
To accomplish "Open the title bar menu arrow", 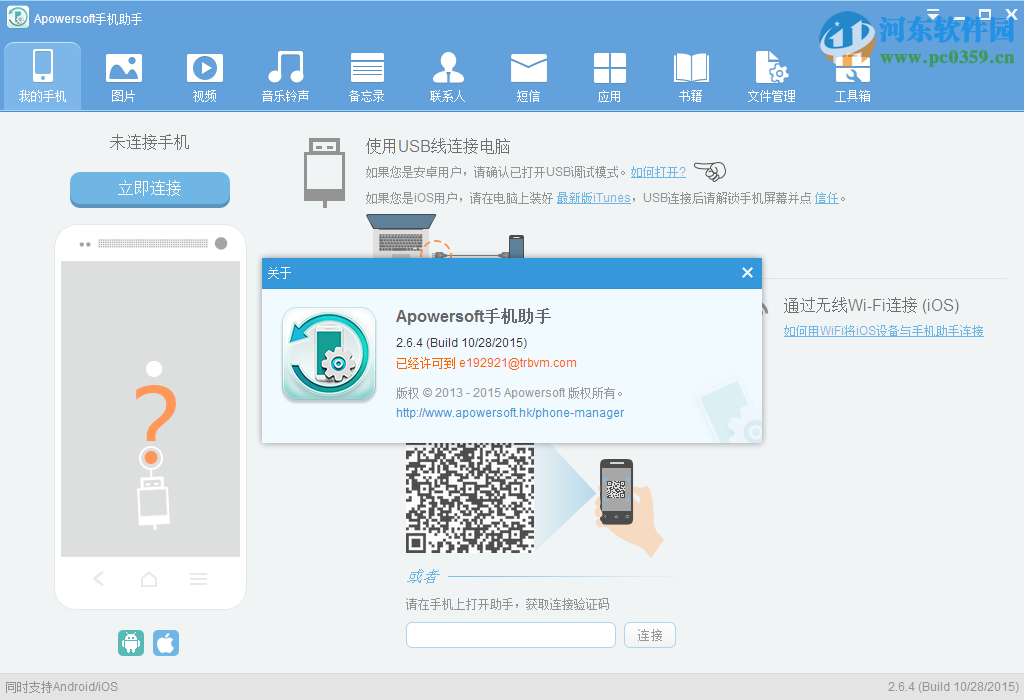I will click(x=932, y=14).
